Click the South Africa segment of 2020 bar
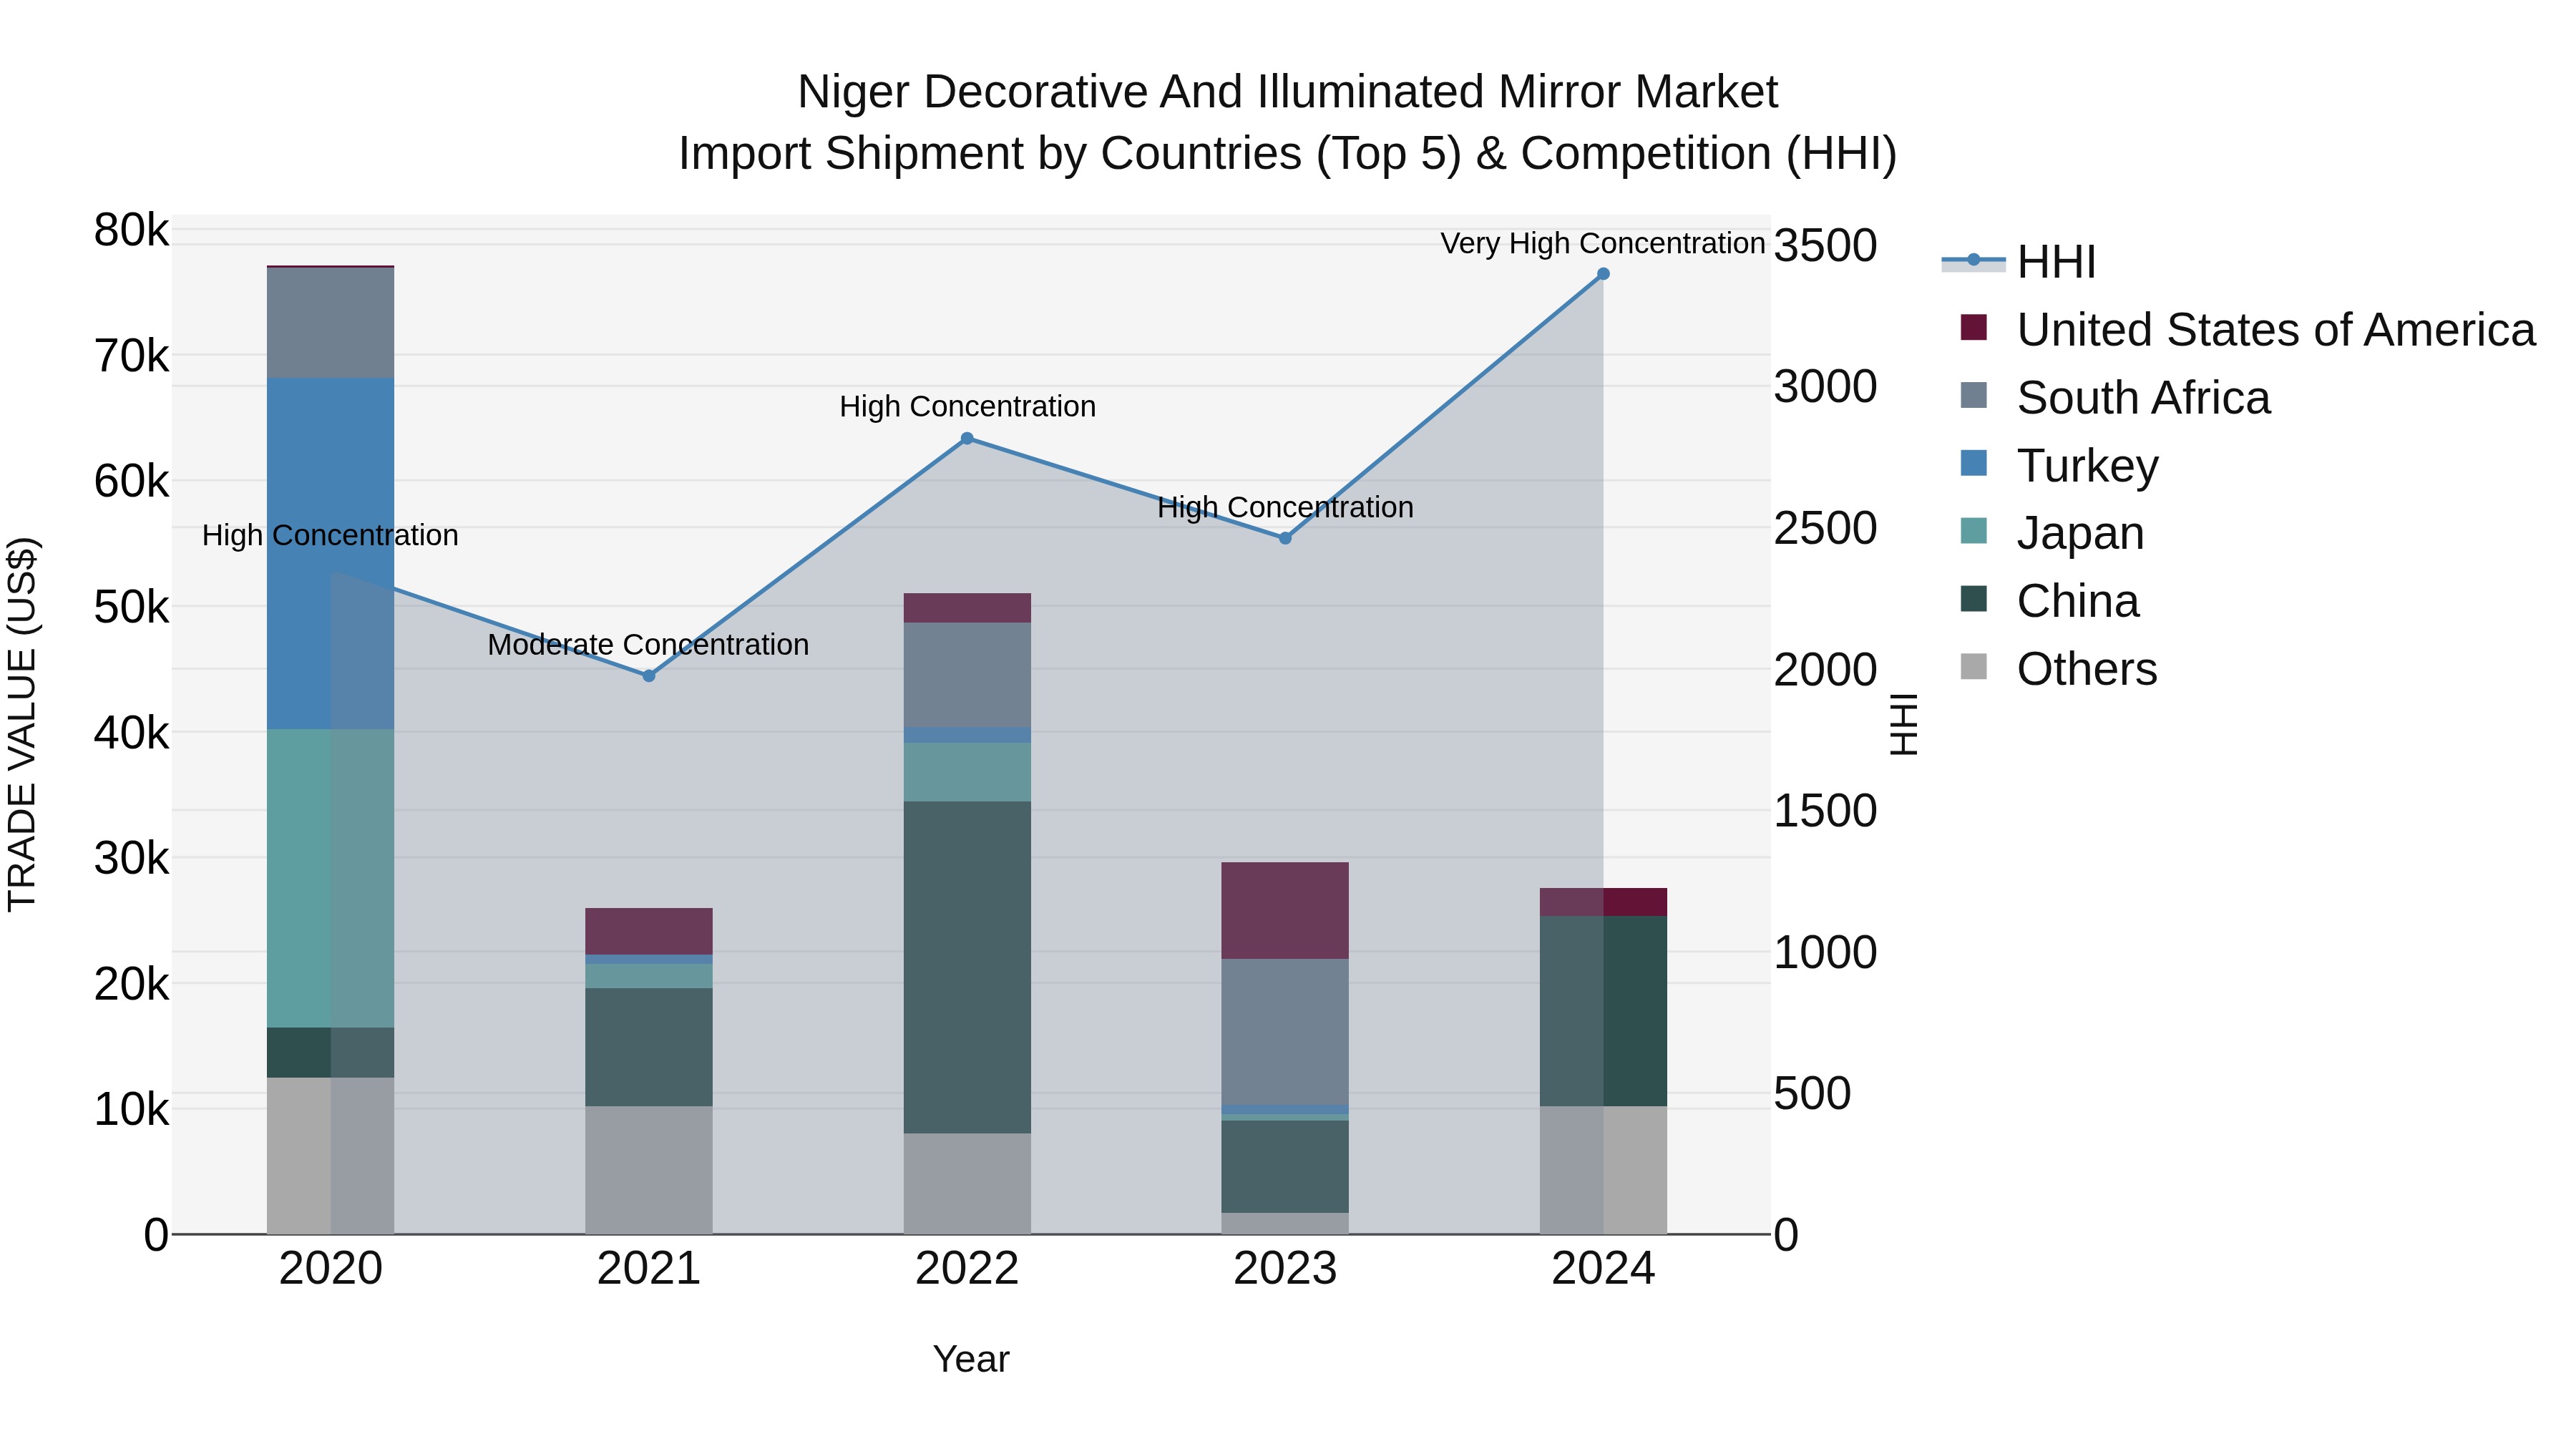Viewport: 2576px width, 1449px height. 330,323
